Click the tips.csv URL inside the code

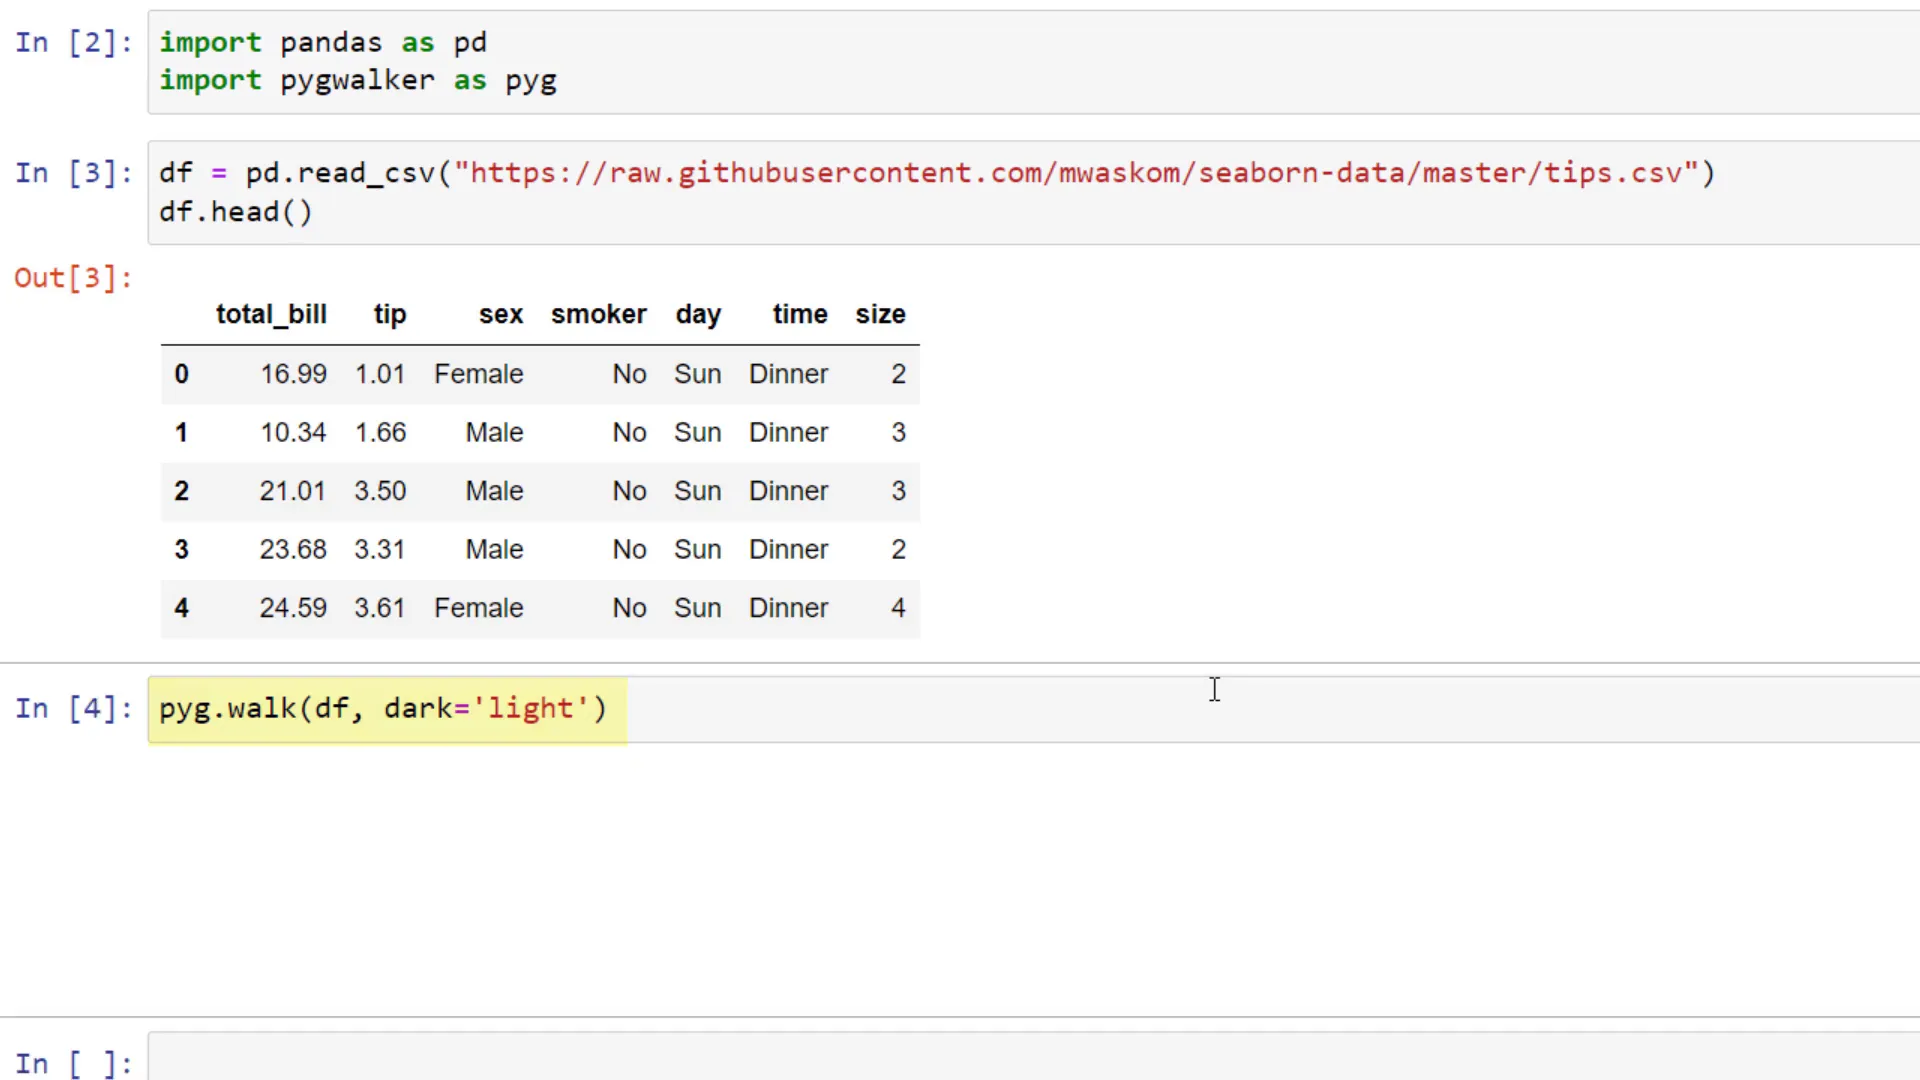pyautogui.click(x=1080, y=172)
